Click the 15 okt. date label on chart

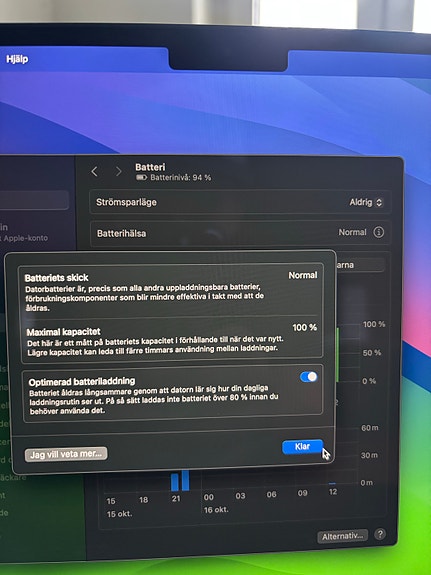[x=119, y=514]
